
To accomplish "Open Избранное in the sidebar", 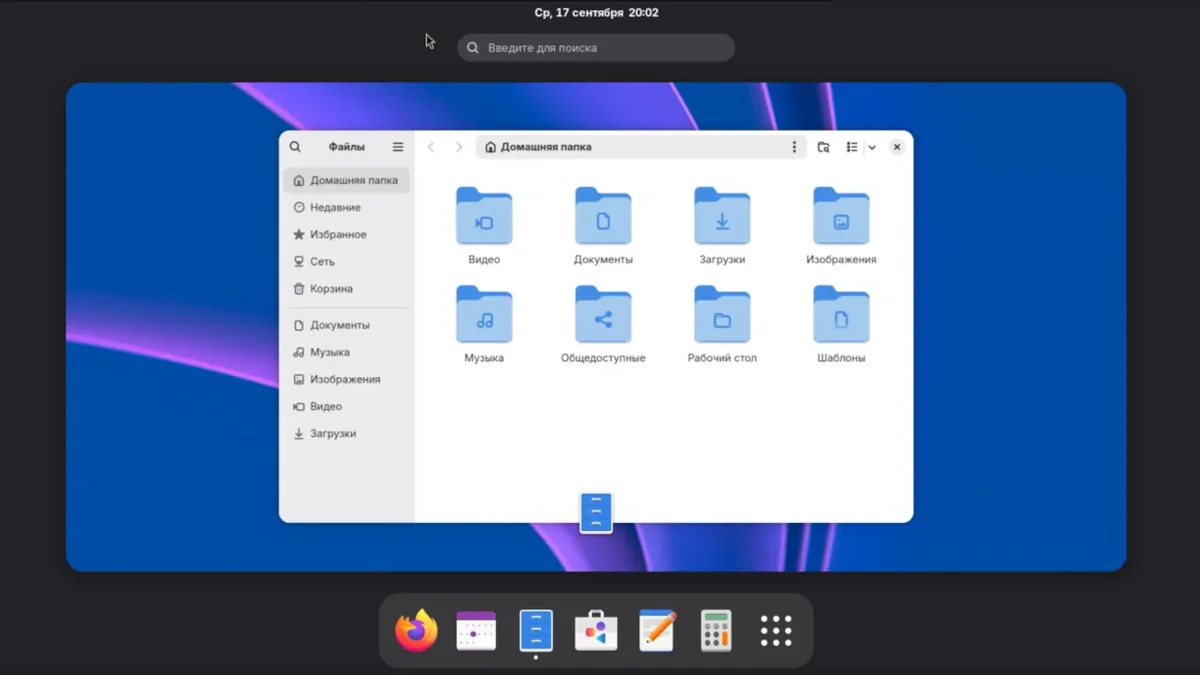I will coord(338,235).
